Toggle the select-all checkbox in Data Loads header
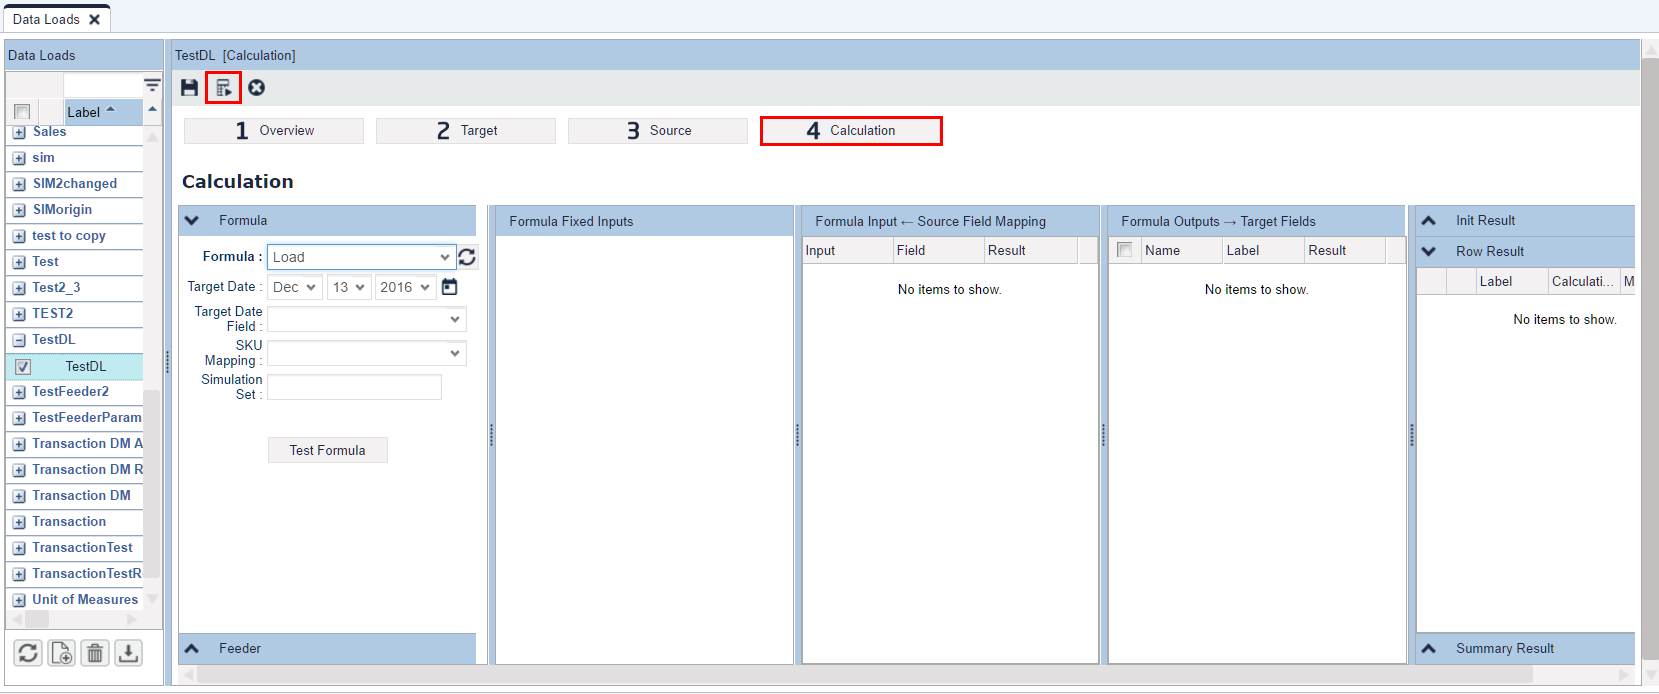Screen dimensions: 1659x694 pos(22,112)
